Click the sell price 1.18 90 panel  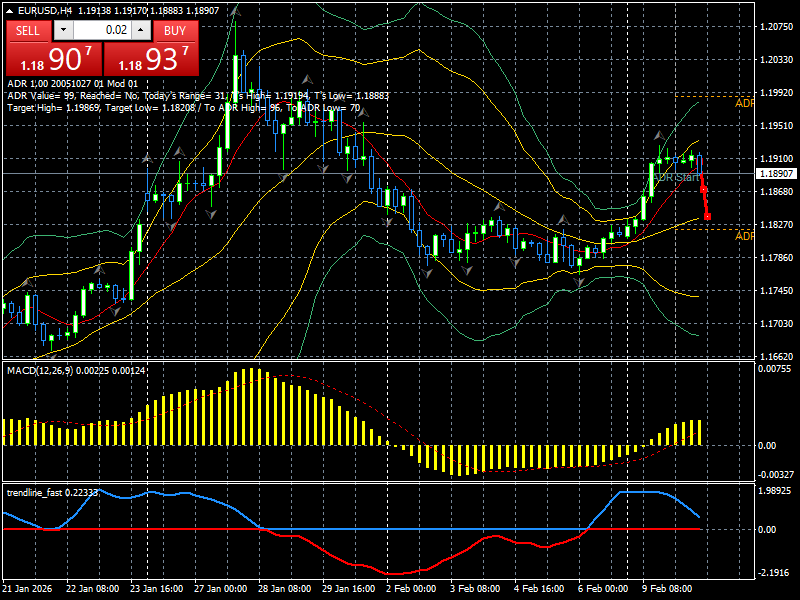(x=54, y=59)
